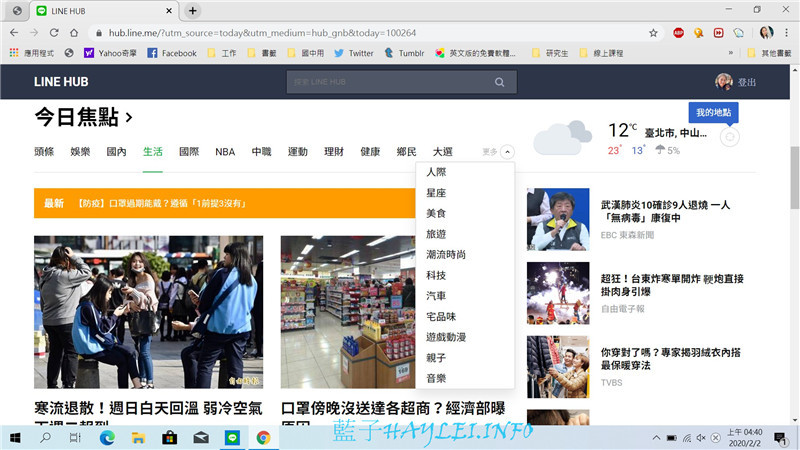This screenshot has width=800, height=450.
Task: Open Microsoft Store from taskbar
Action: tap(169, 438)
